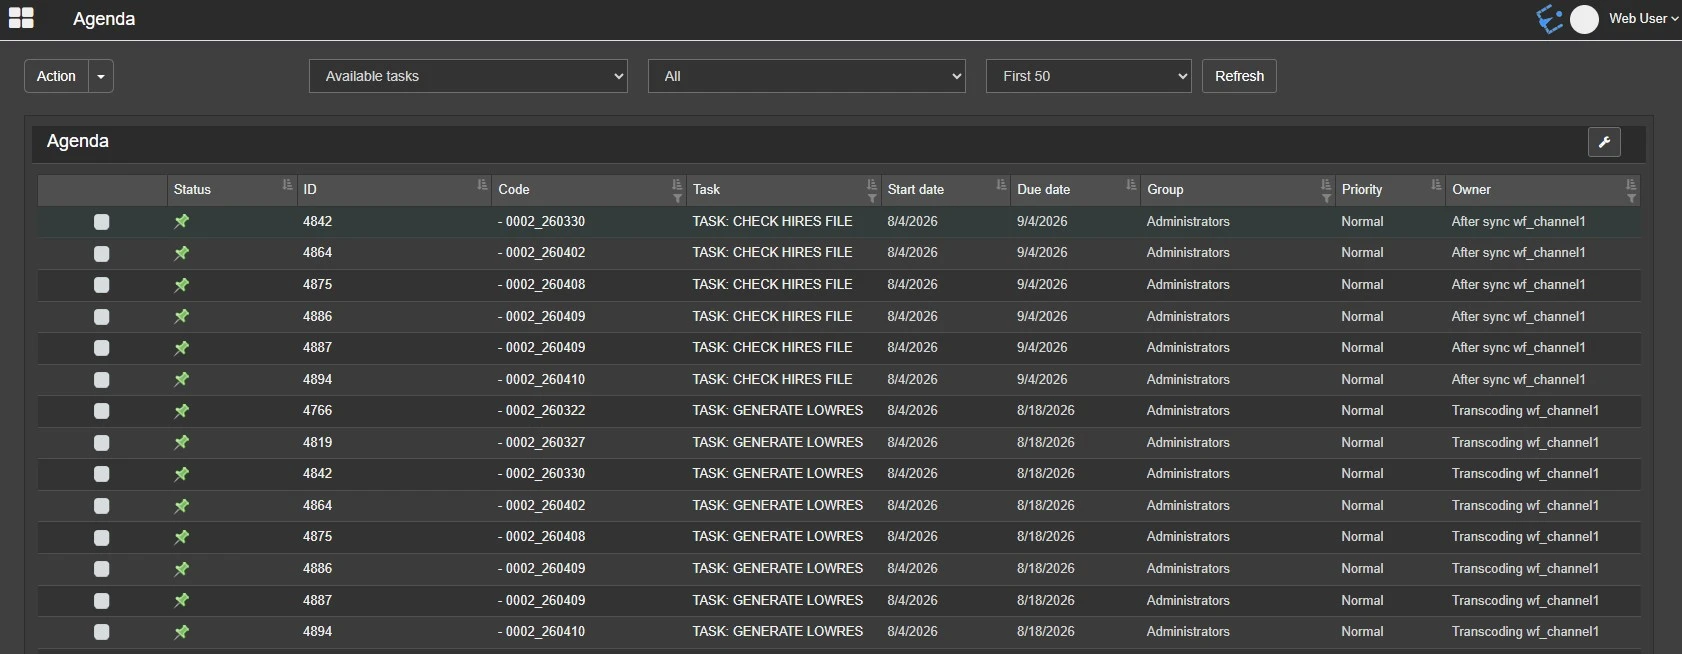1682x654 pixels.
Task: Sort using the Code column sort icon
Action: click(677, 184)
